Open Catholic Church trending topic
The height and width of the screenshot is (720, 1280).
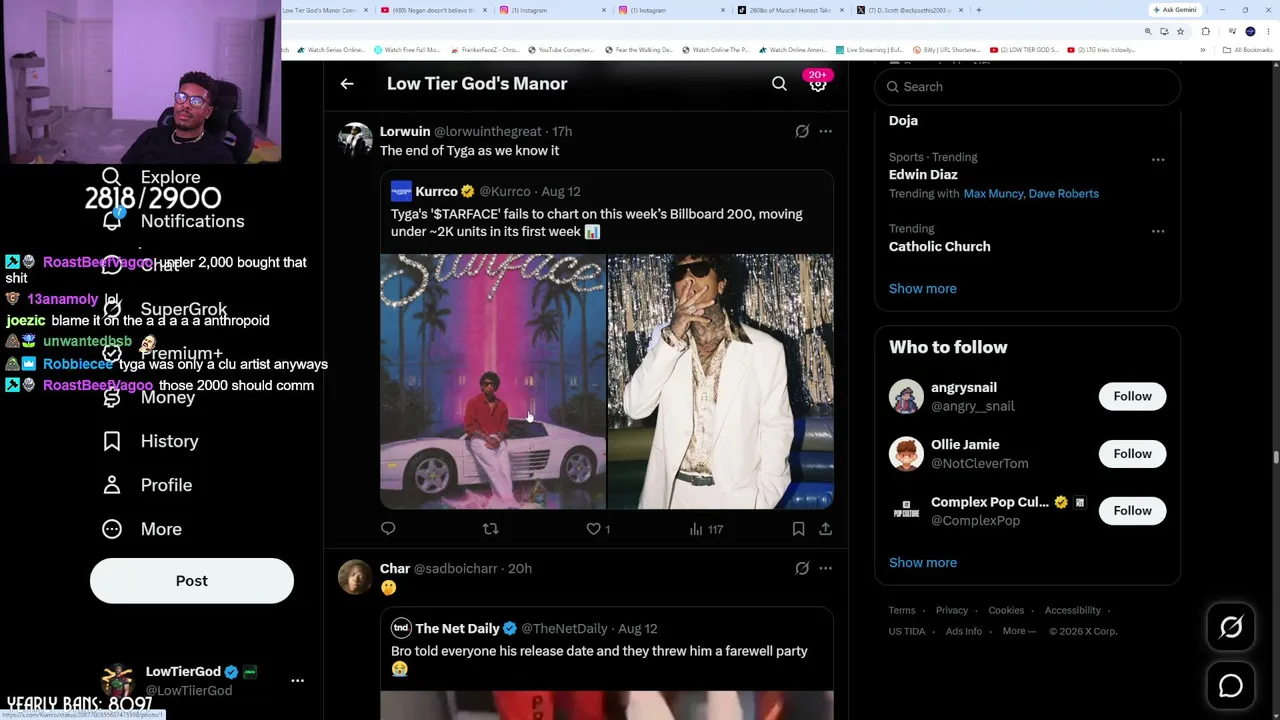[940, 247]
